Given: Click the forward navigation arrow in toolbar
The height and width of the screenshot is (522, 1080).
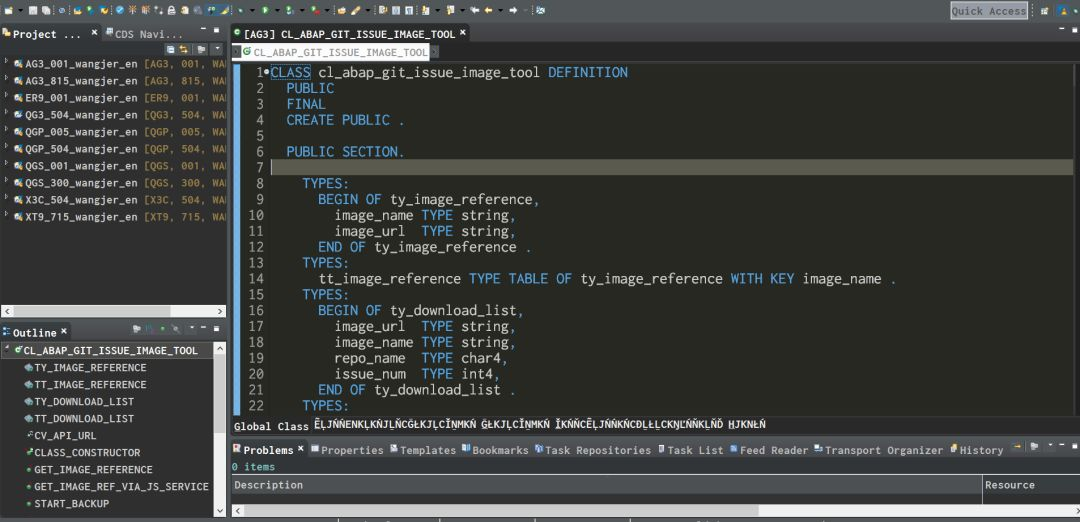Looking at the screenshot, I should 513,10.
